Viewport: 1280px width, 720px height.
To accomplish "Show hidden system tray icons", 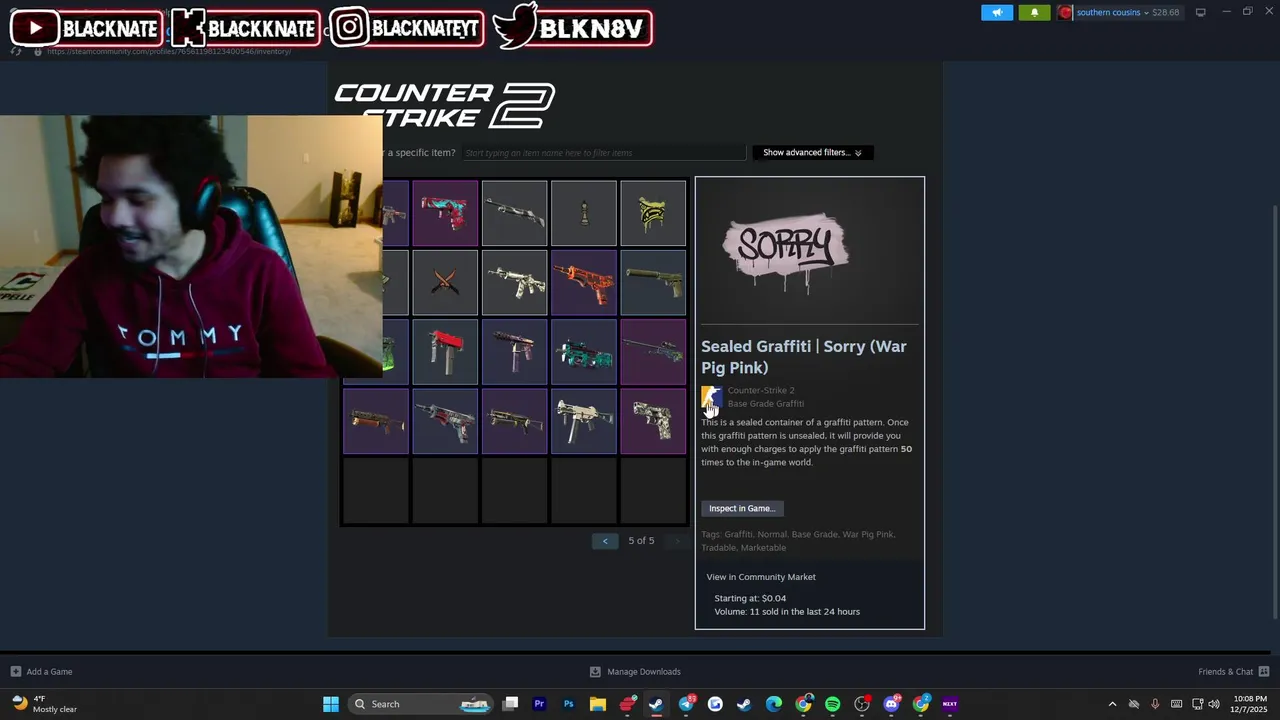I will click(1112, 704).
